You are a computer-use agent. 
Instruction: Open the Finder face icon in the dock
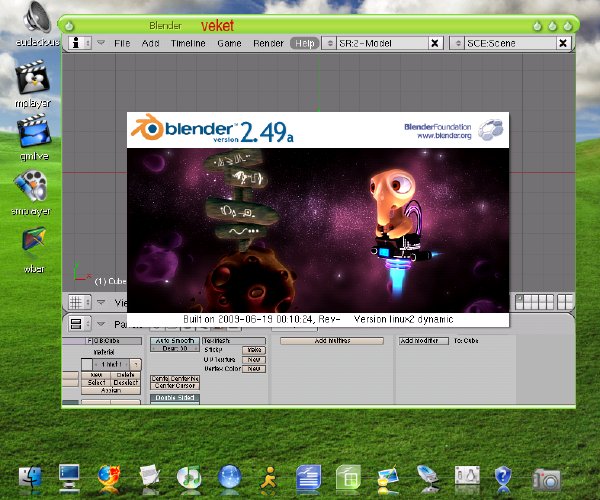coord(30,477)
